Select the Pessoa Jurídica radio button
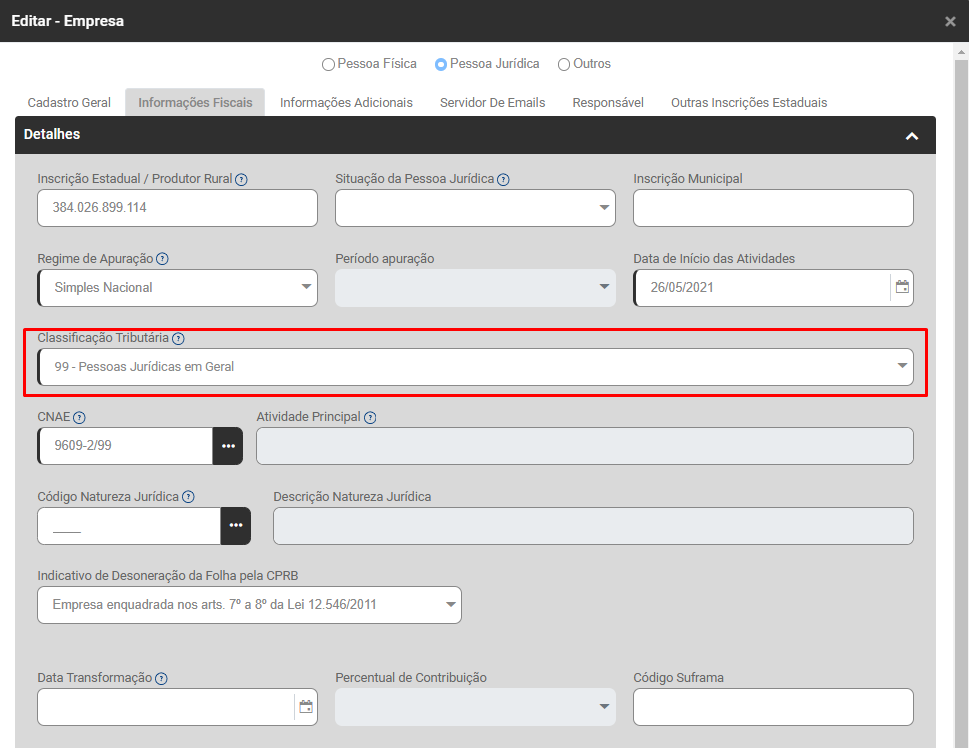 (441, 65)
